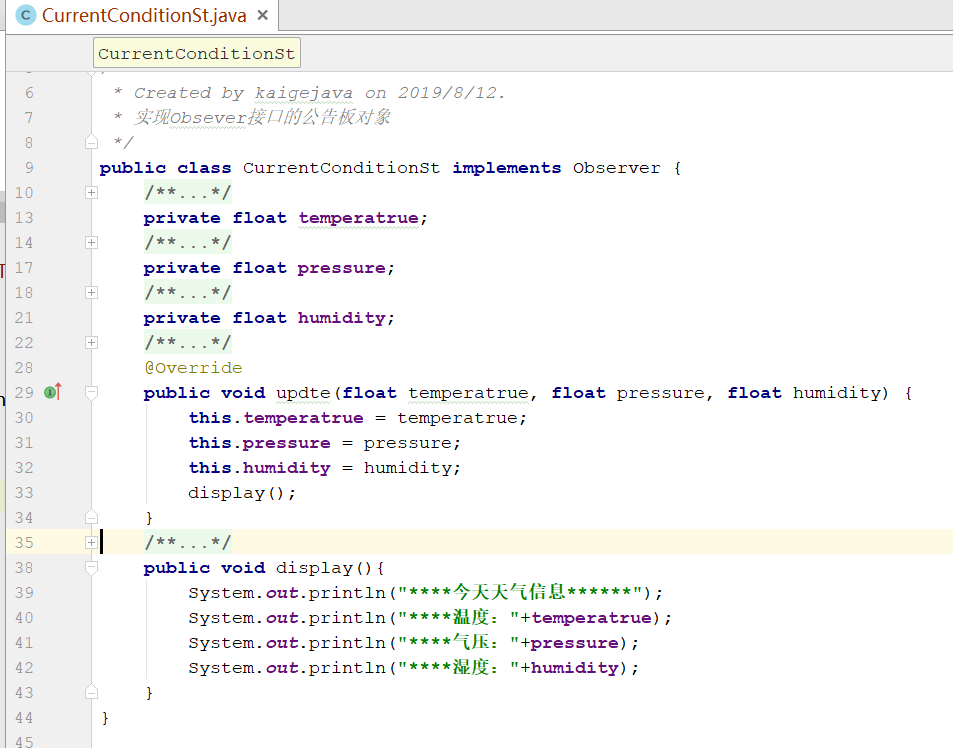Screen dimensions: 953x748
Task: Click the fold end marker on line 8
Action: pos(91,142)
